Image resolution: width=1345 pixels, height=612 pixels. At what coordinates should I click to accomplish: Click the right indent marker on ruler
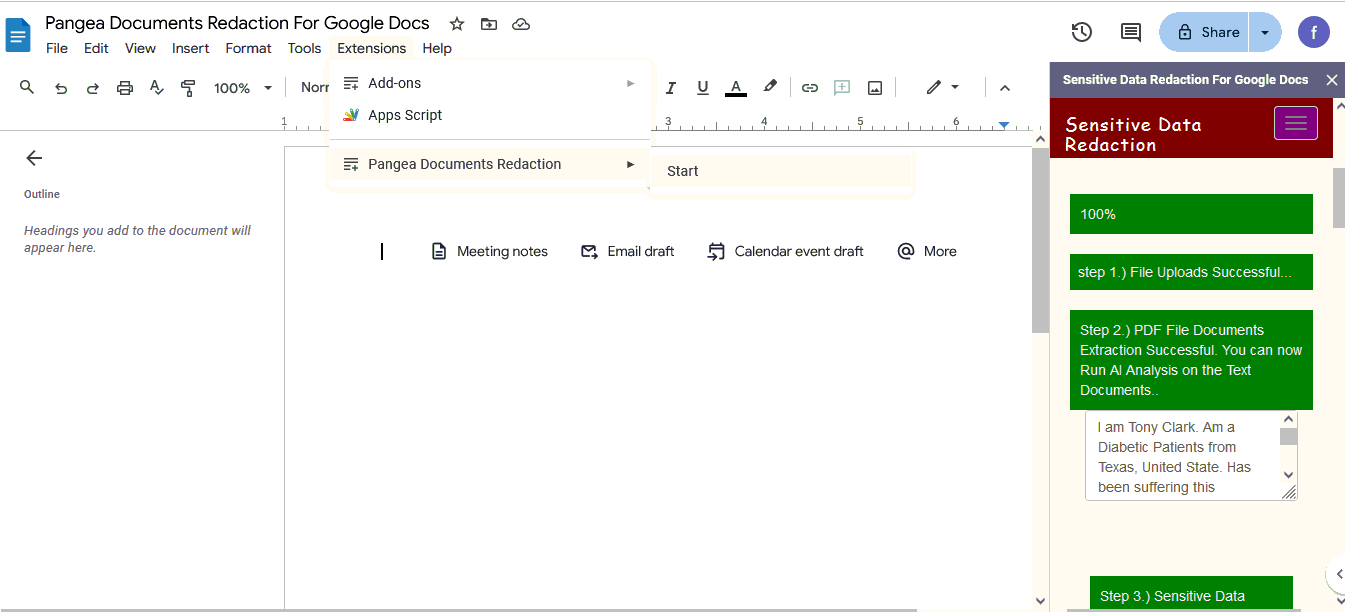[1004, 125]
